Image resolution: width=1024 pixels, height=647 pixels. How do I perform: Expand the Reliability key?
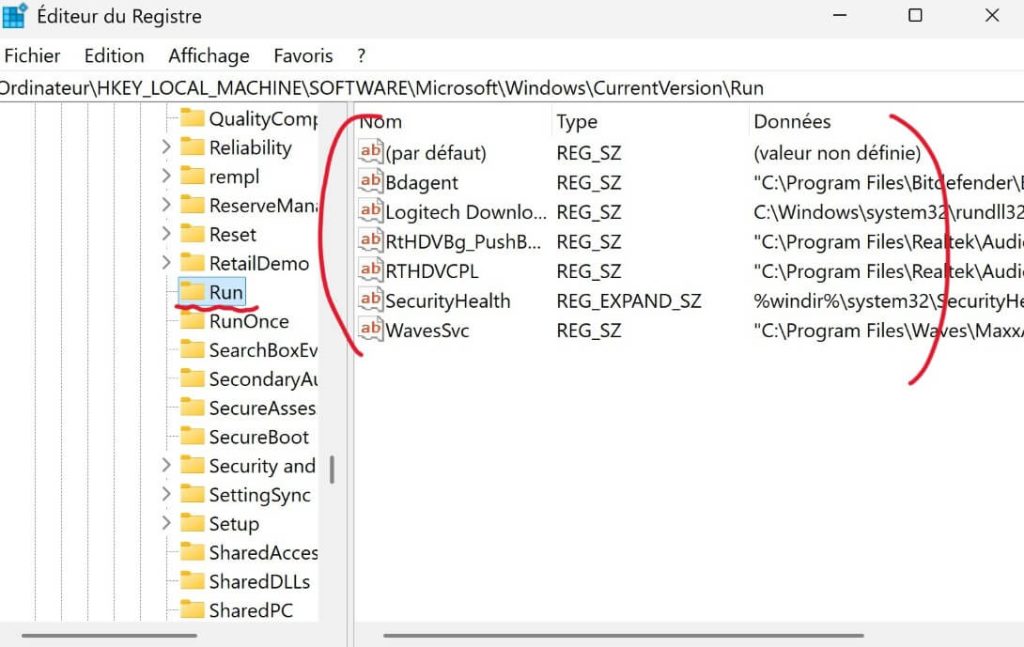(x=166, y=148)
